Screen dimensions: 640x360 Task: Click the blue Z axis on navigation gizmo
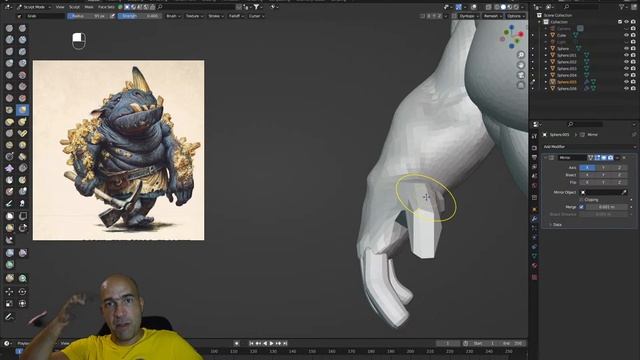[x=511, y=27]
